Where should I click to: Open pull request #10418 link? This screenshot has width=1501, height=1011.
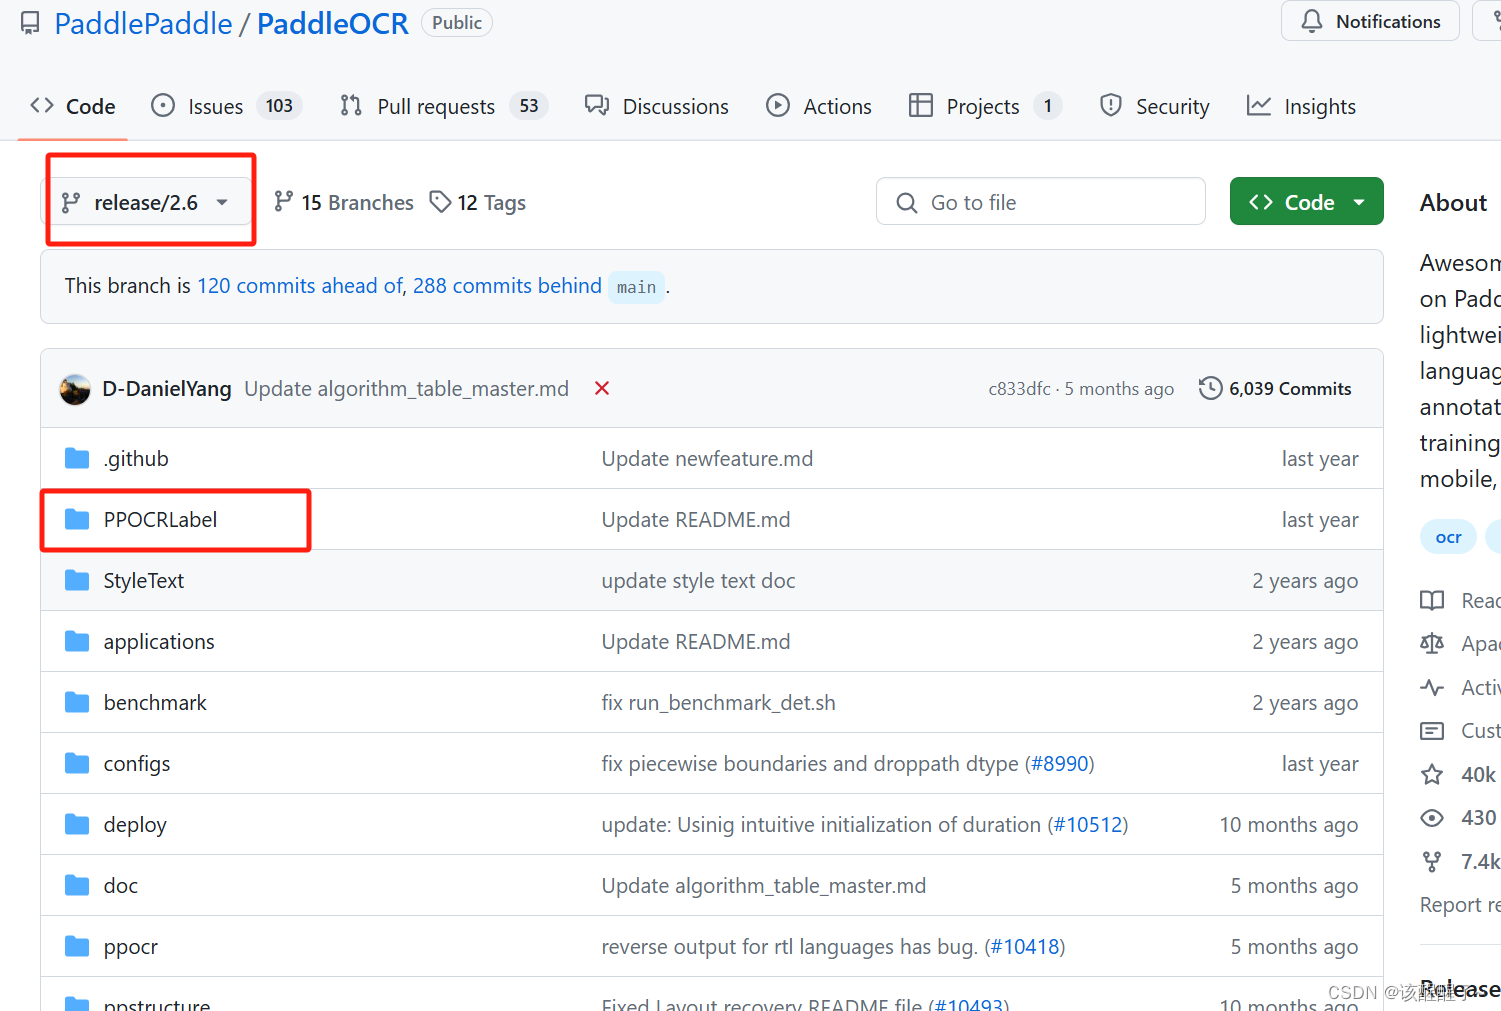click(x=1025, y=947)
